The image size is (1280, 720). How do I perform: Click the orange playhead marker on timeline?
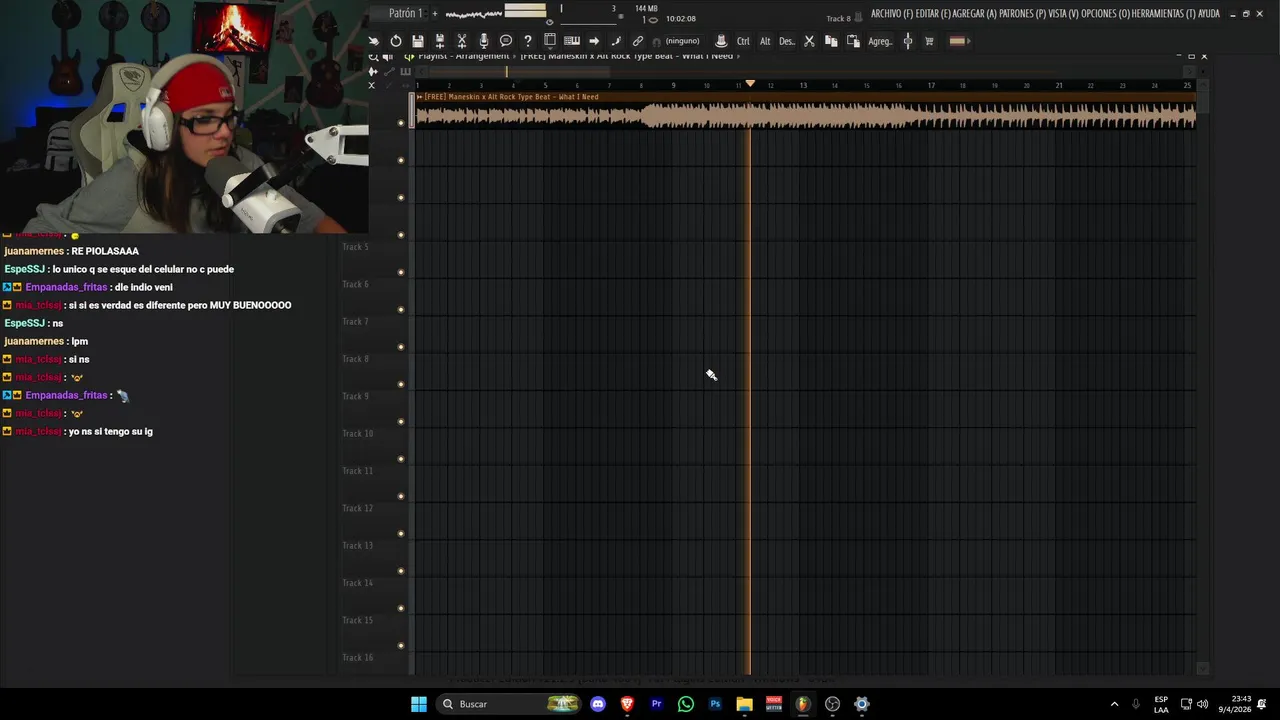pyautogui.click(x=750, y=84)
